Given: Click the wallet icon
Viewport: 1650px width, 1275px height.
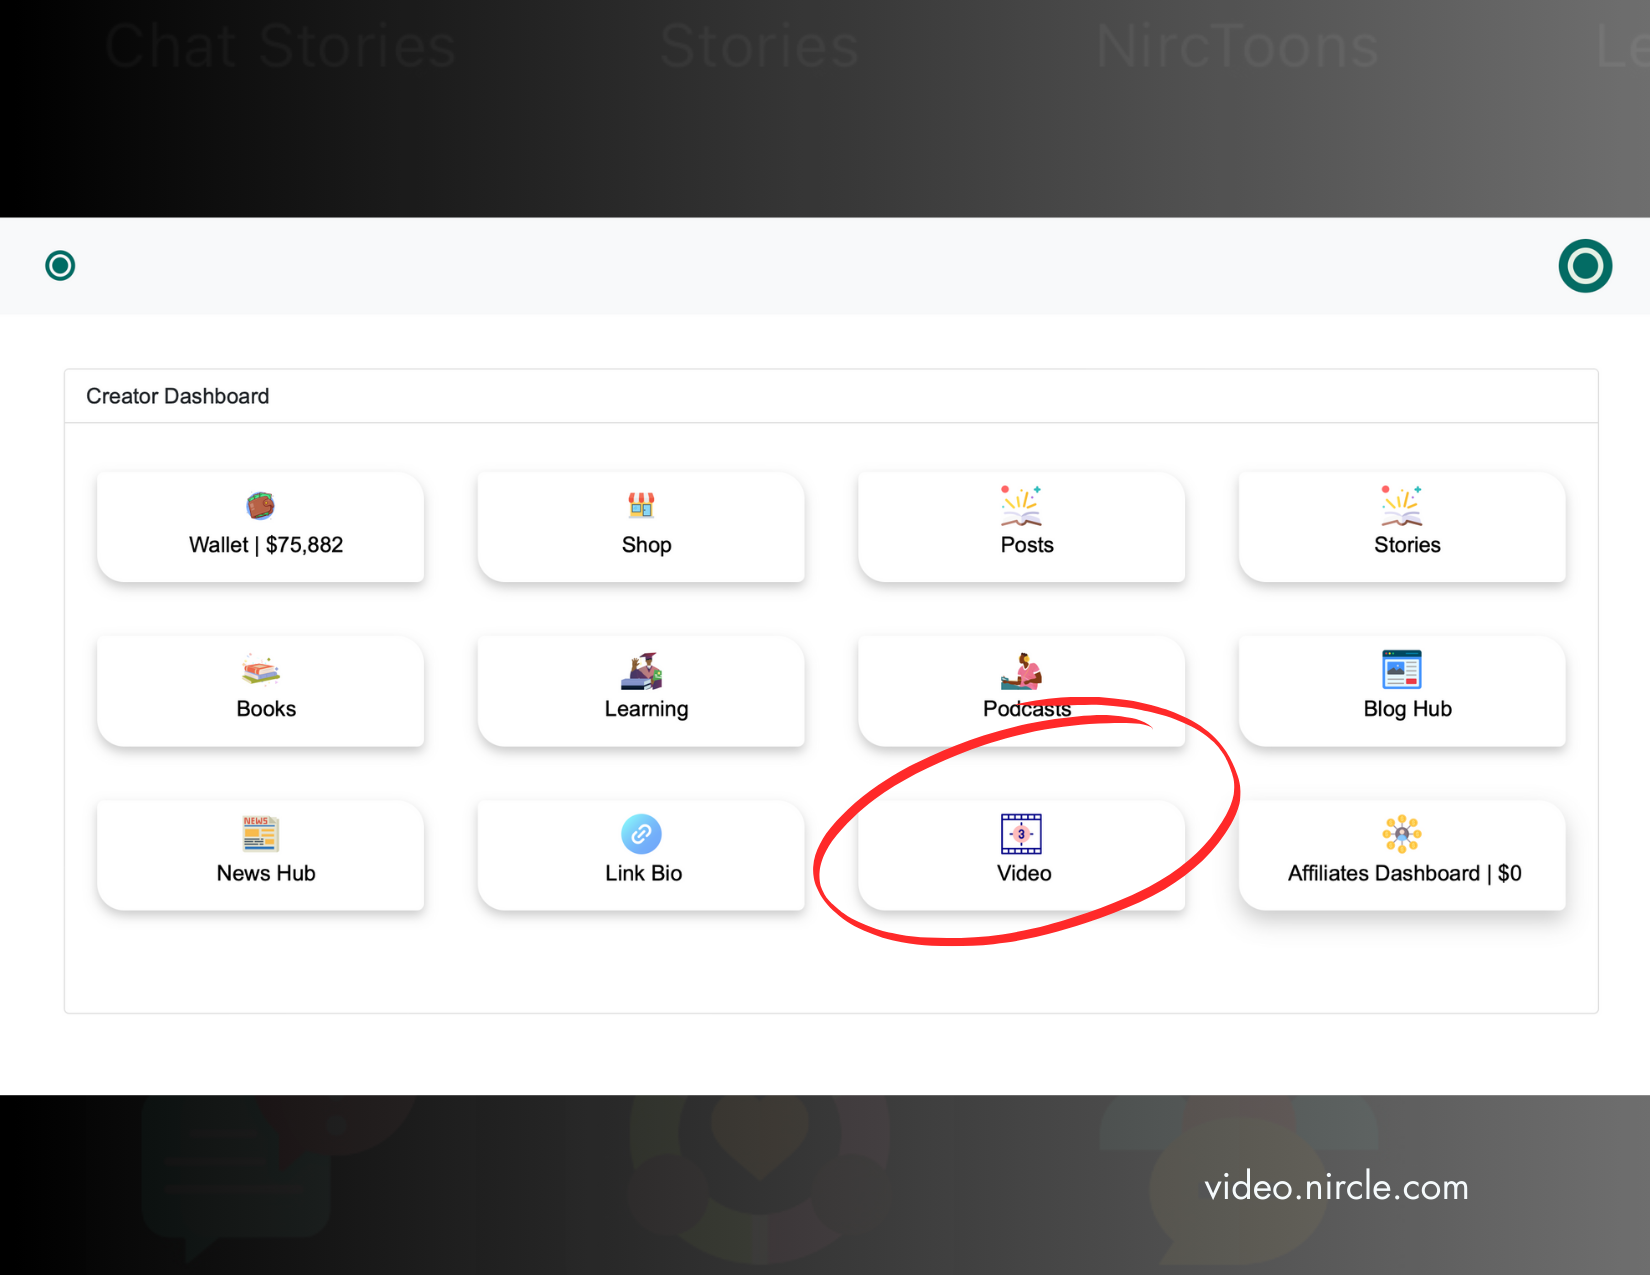Looking at the screenshot, I should click(x=261, y=505).
